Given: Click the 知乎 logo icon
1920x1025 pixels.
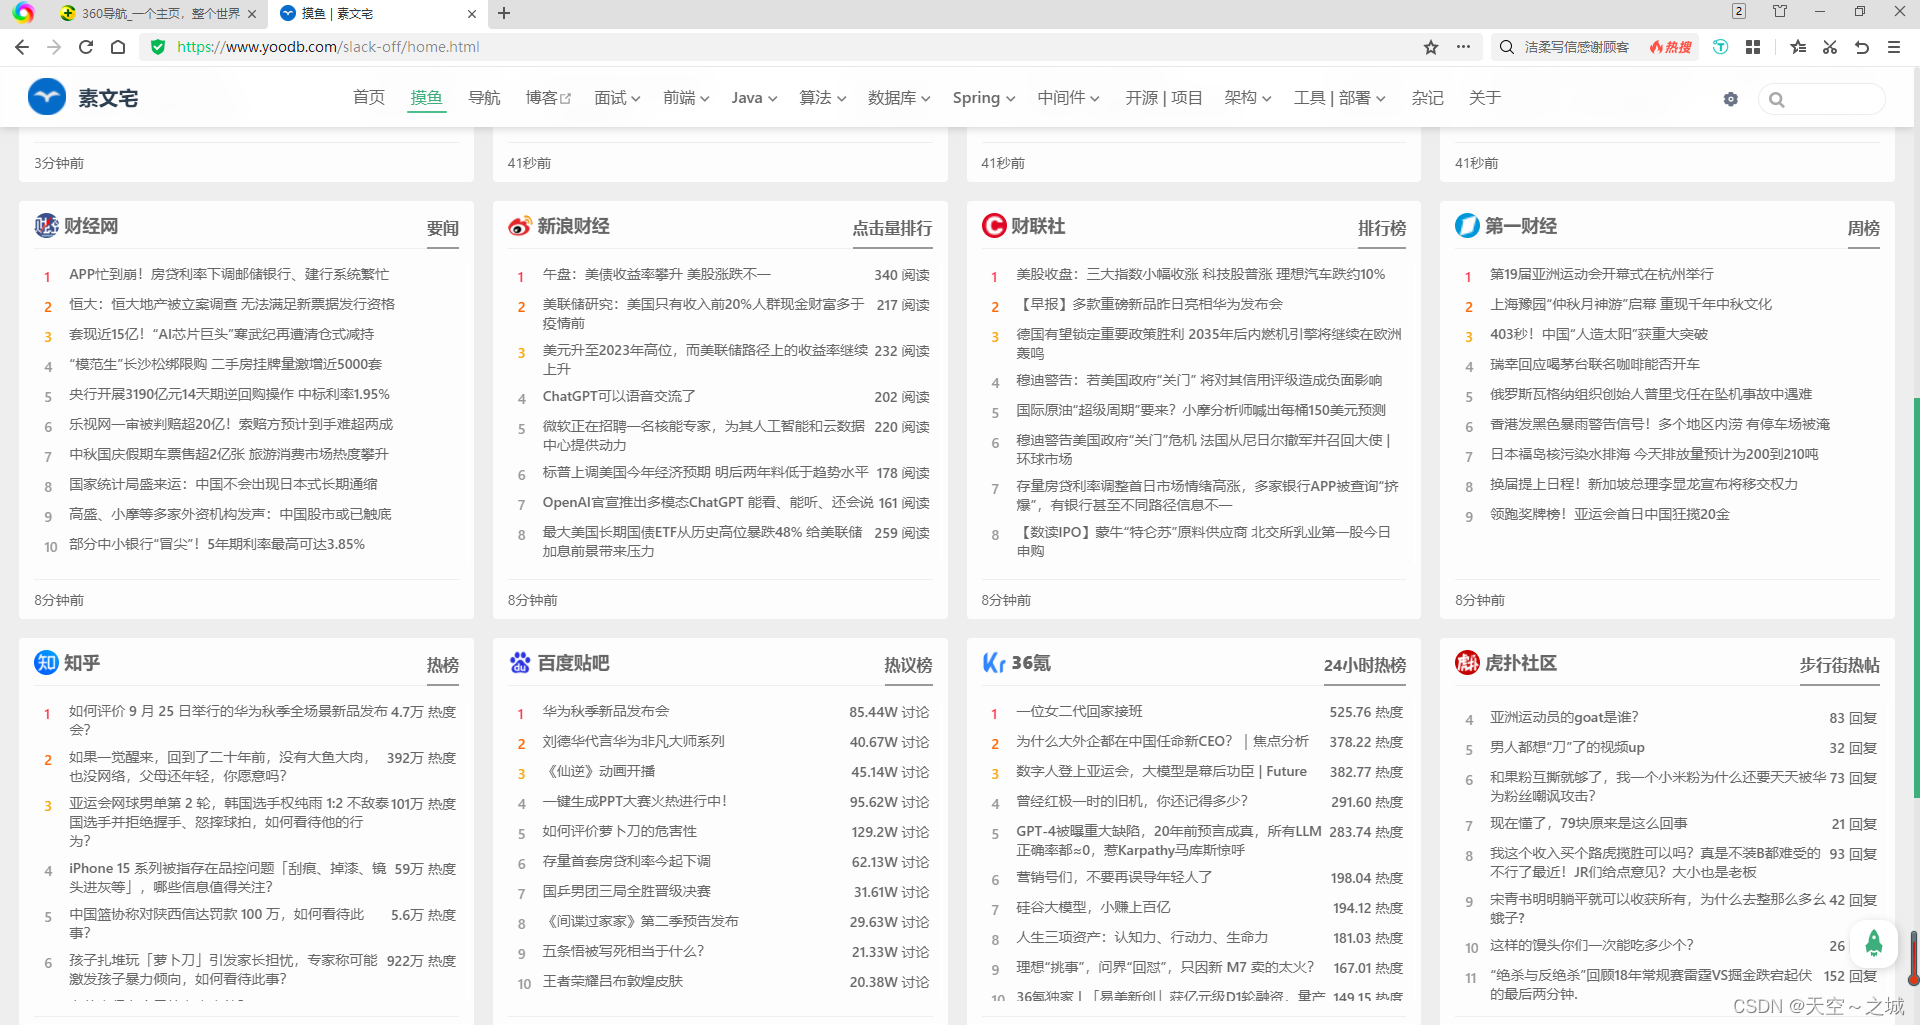Looking at the screenshot, I should click(46, 662).
